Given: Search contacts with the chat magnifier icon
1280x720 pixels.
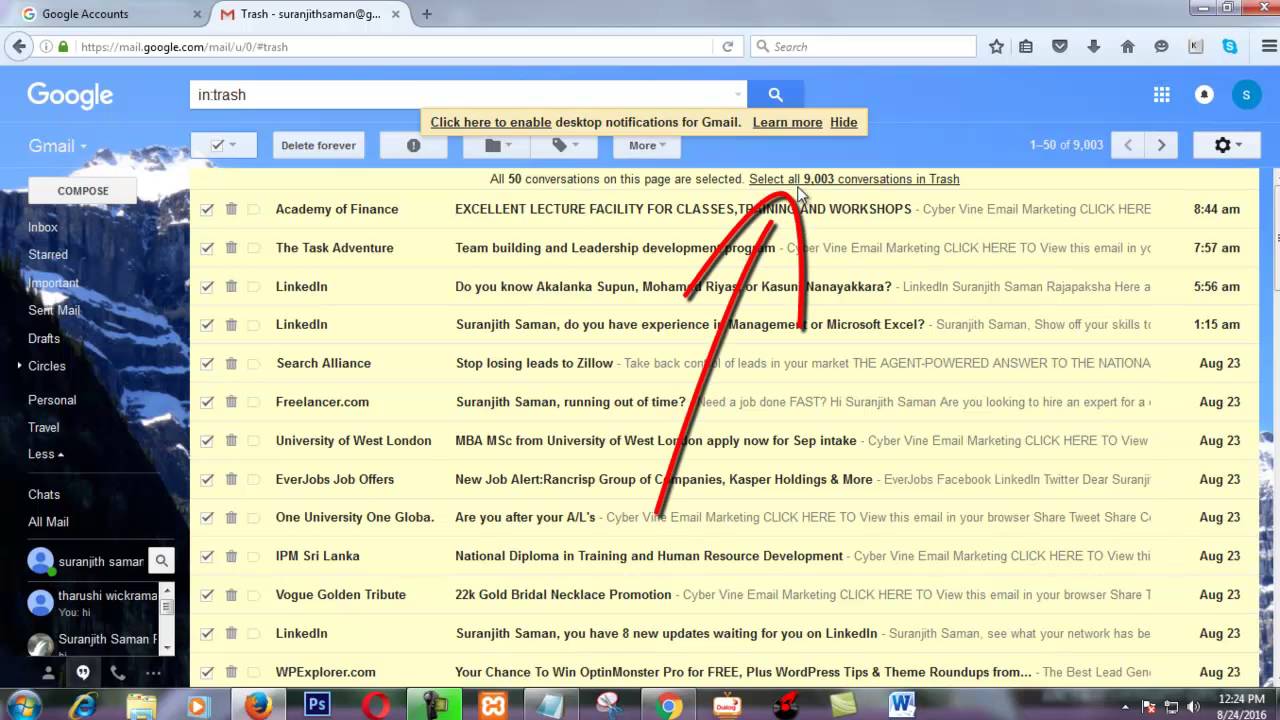Looking at the screenshot, I should click(161, 561).
